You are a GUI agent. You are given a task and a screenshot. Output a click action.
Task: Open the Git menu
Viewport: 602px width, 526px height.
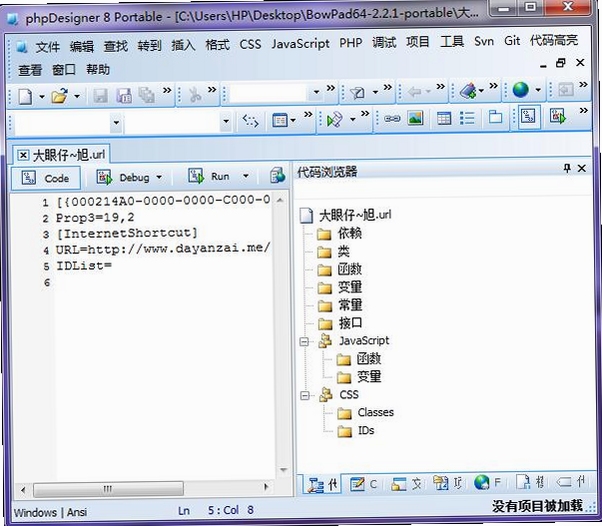click(512, 41)
